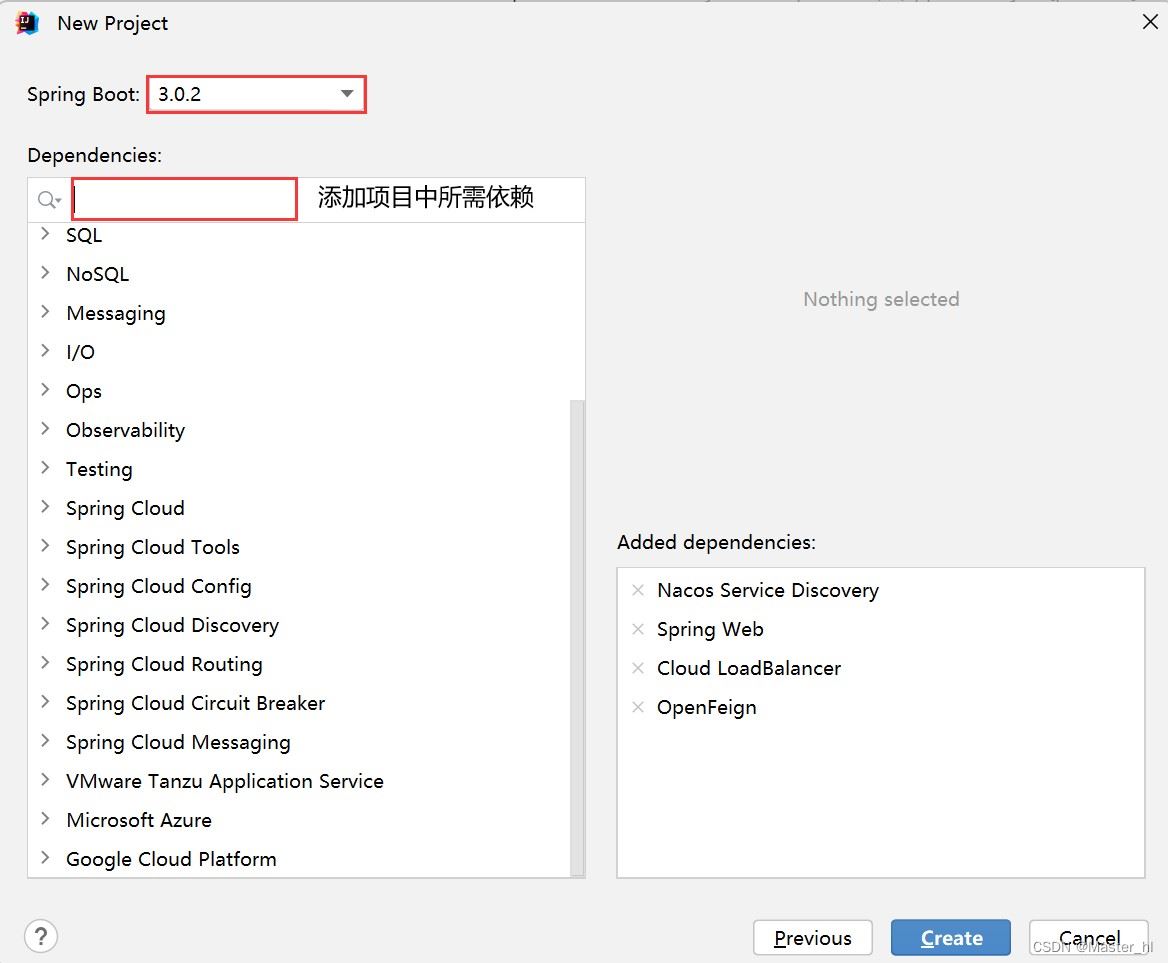Select Google Cloud Platform category
The width and height of the screenshot is (1168, 963).
pyautogui.click(x=171, y=859)
